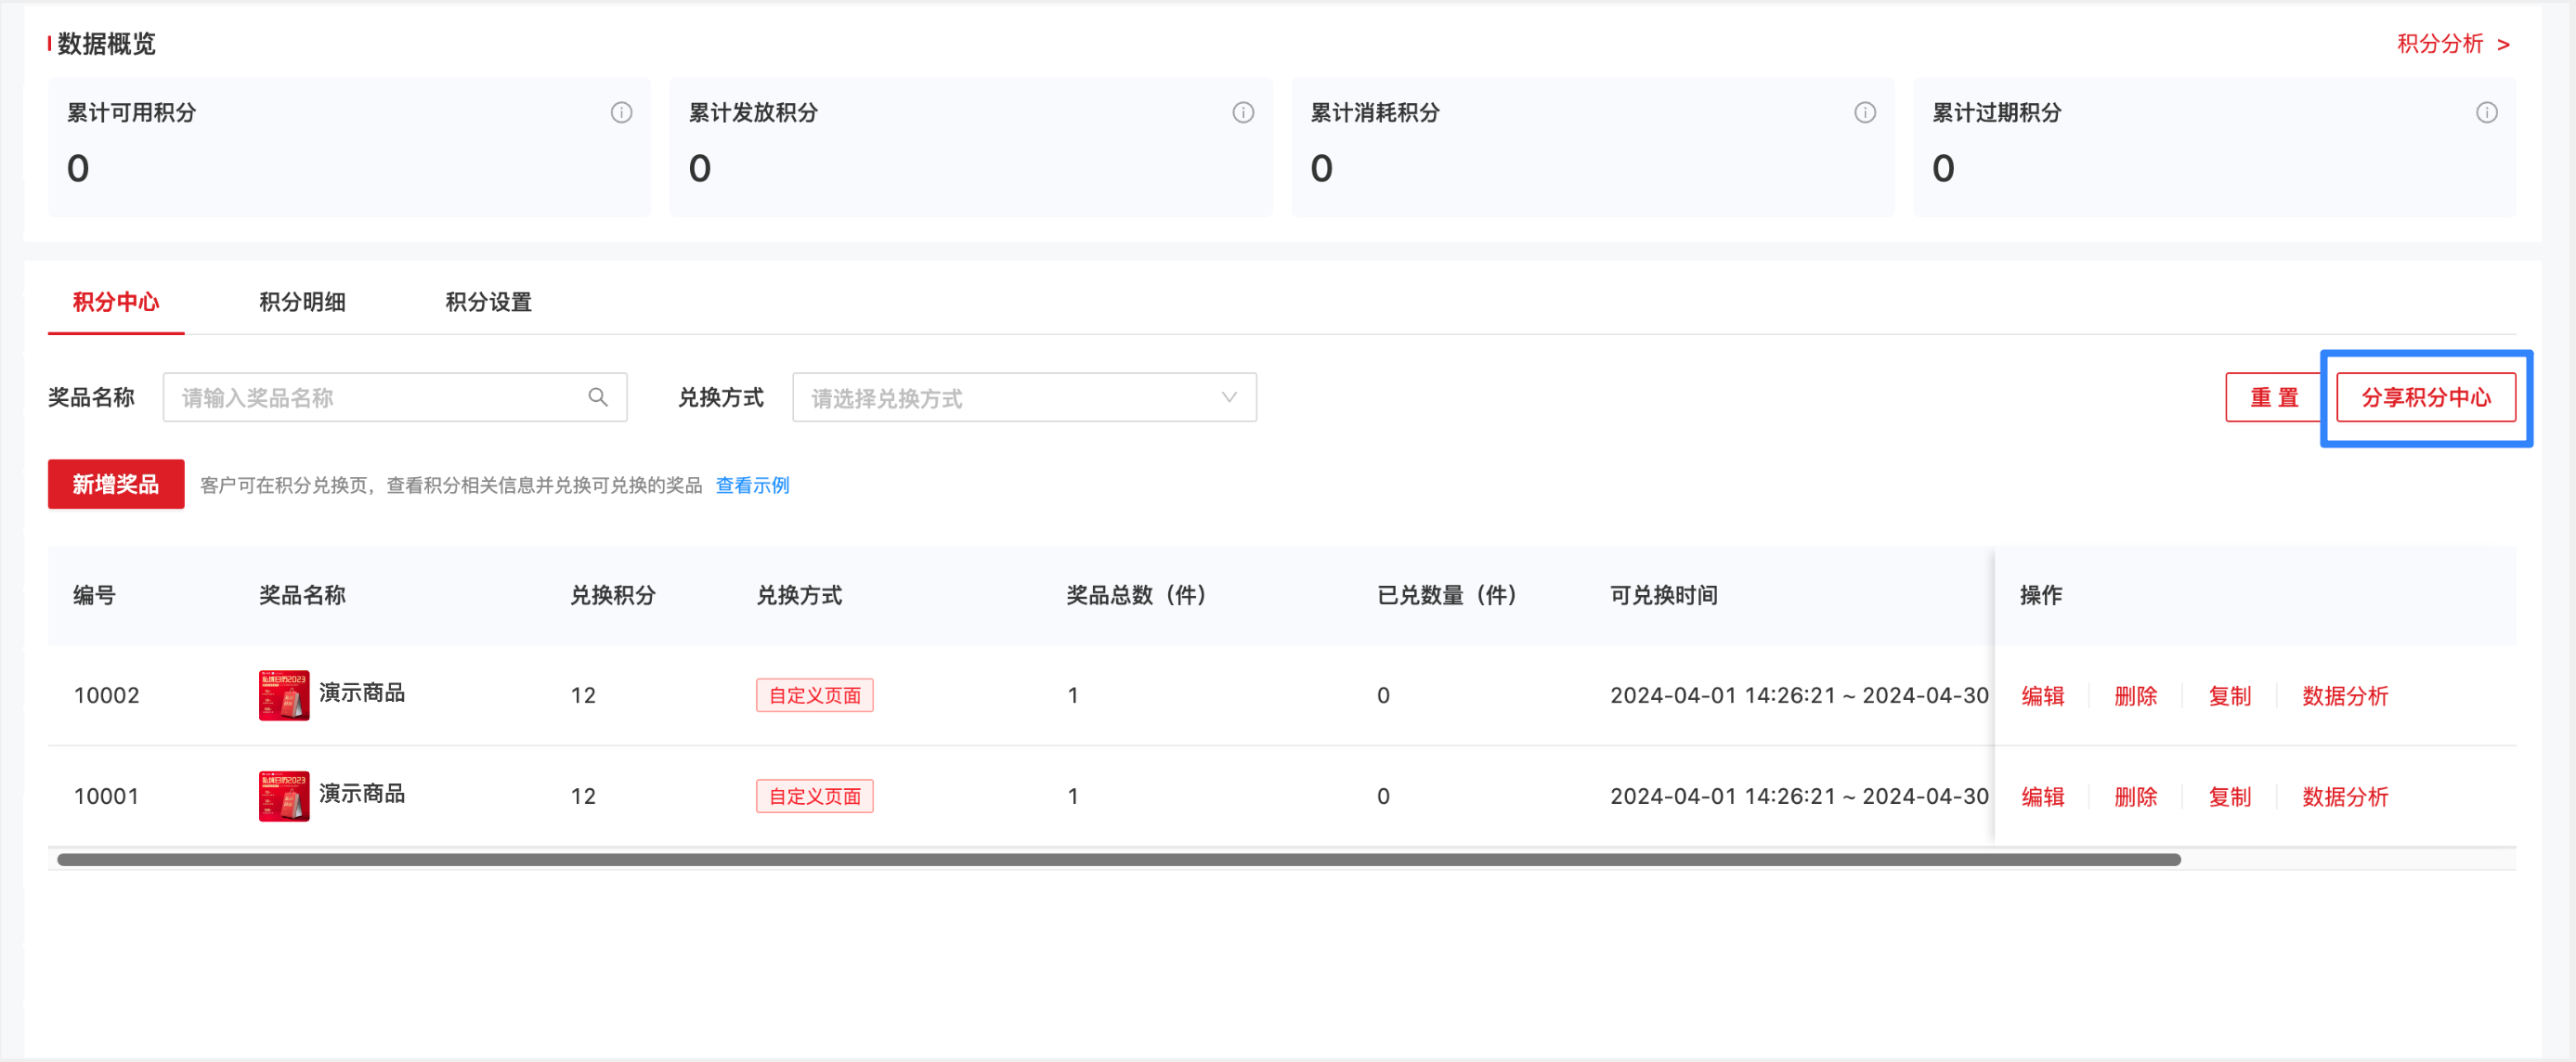This screenshot has height=1062, width=2576.
Task: Switch to the 积分明细 tab
Action: pyautogui.click(x=302, y=301)
